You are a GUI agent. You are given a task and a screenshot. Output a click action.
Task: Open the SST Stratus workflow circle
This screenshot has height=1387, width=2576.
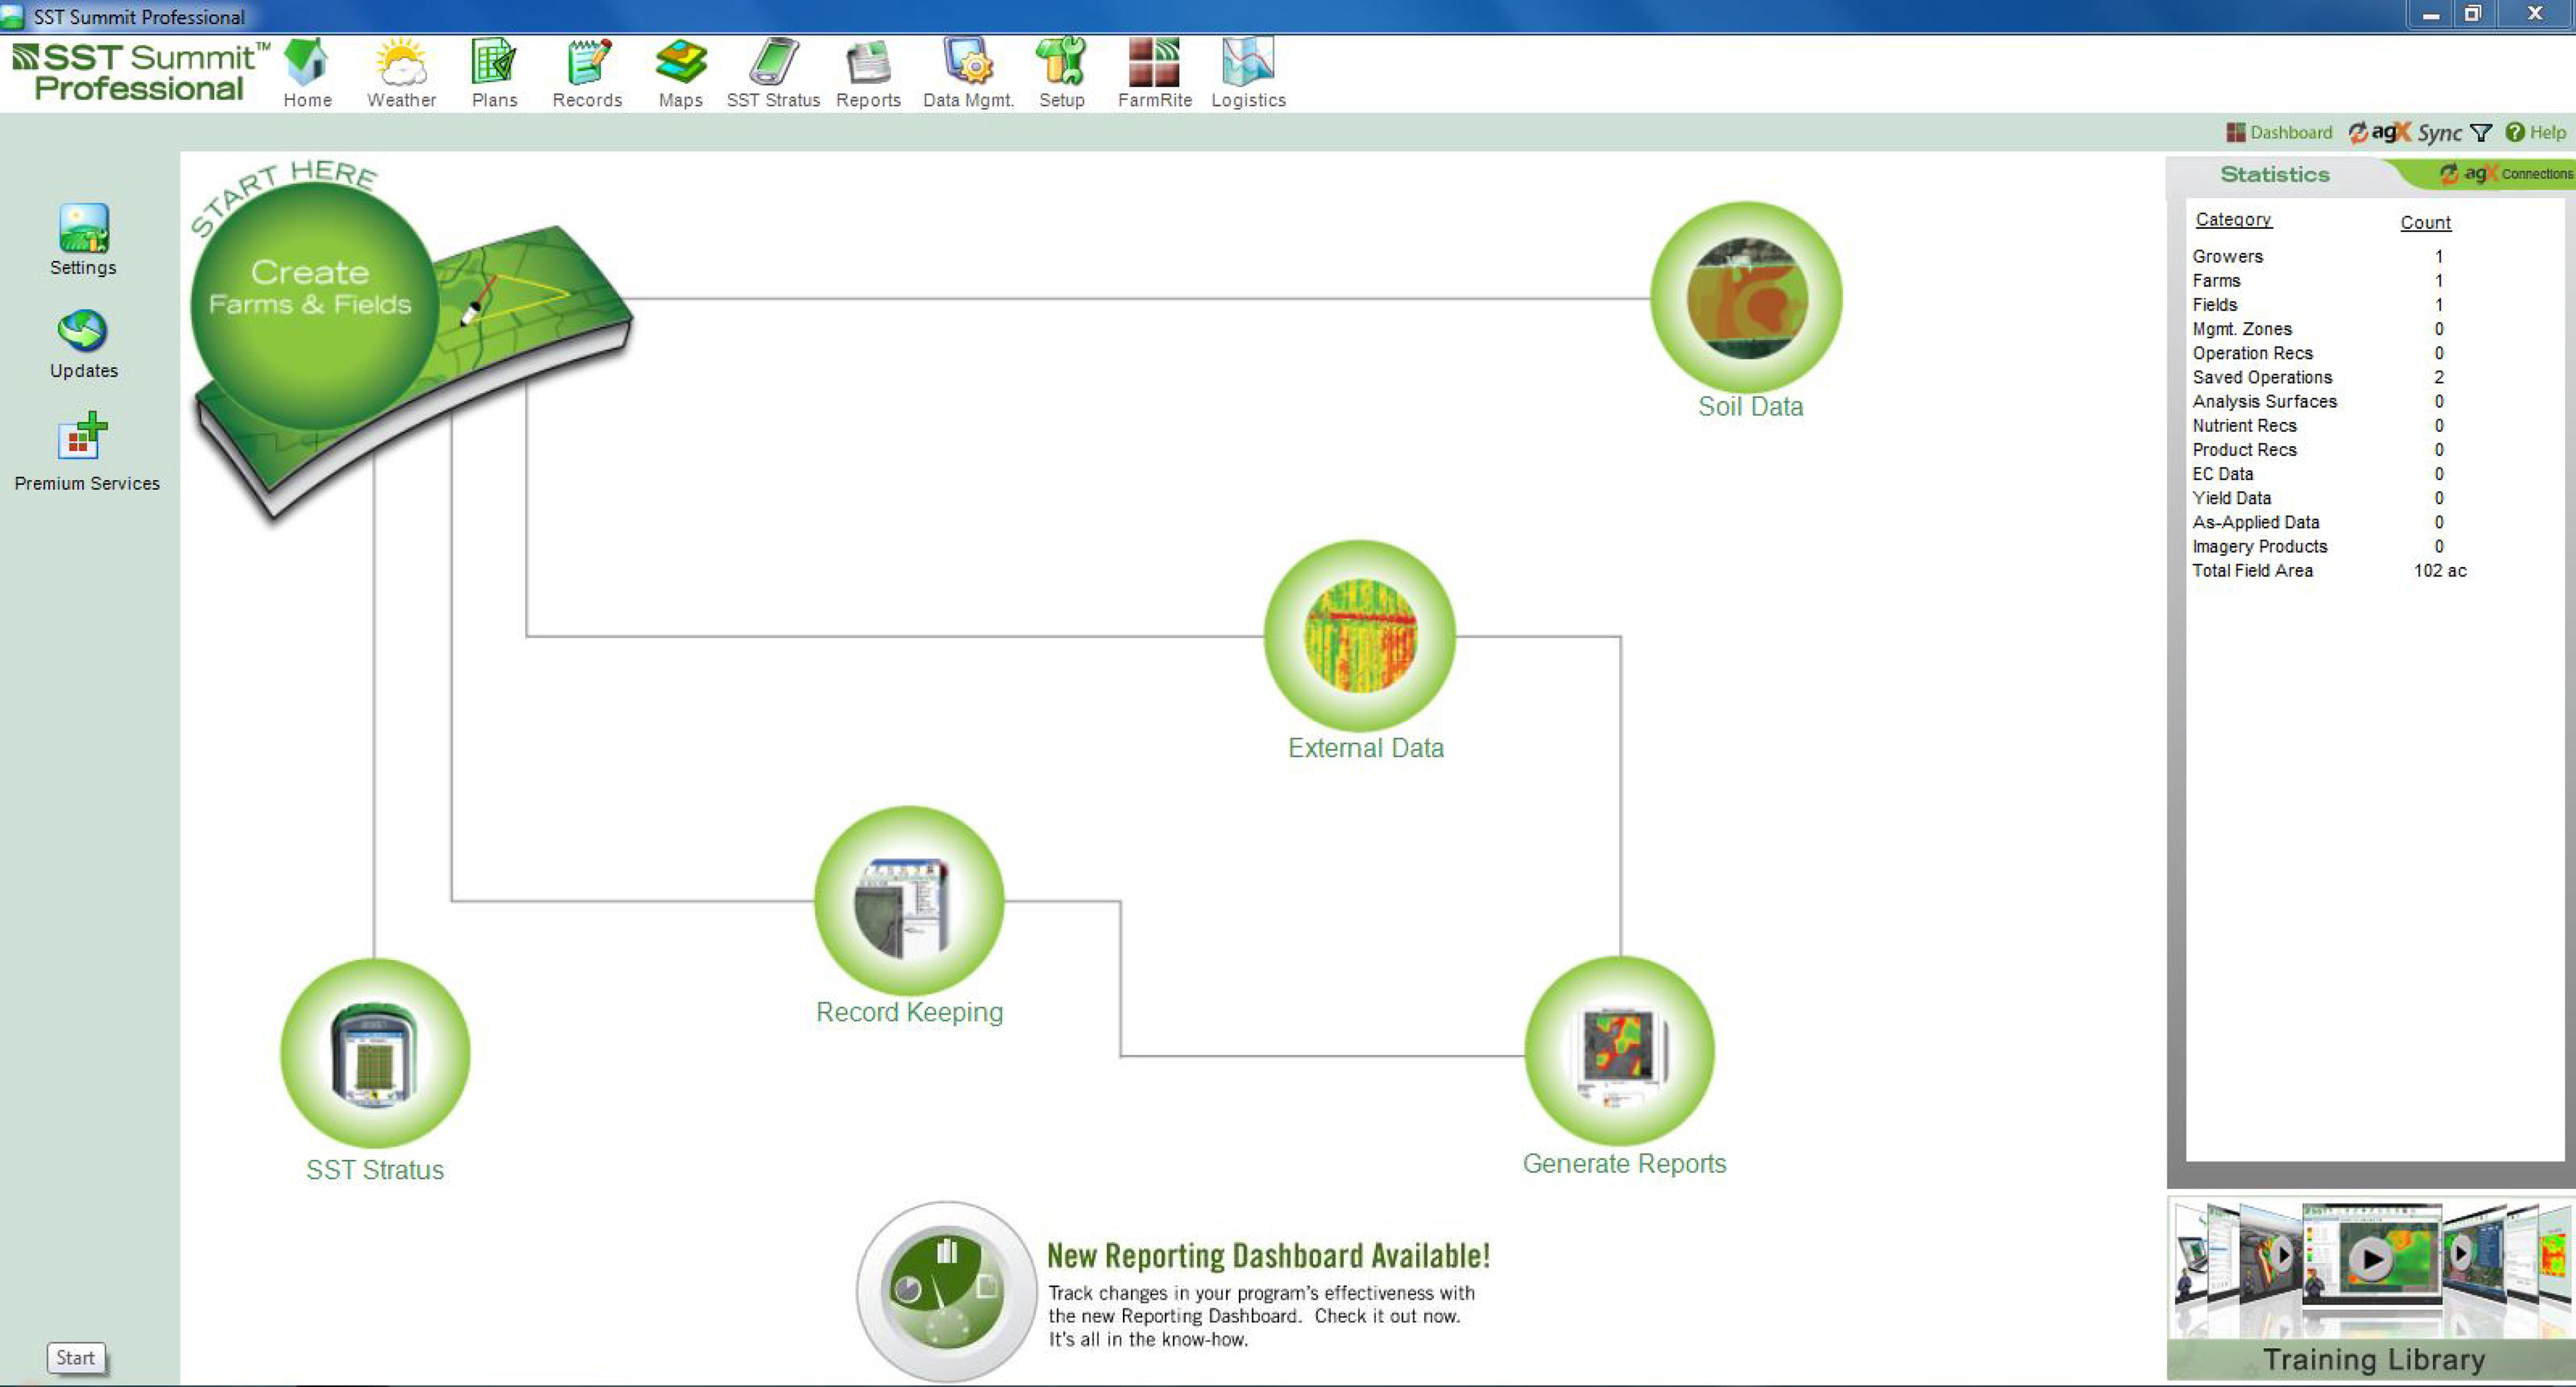click(375, 1053)
